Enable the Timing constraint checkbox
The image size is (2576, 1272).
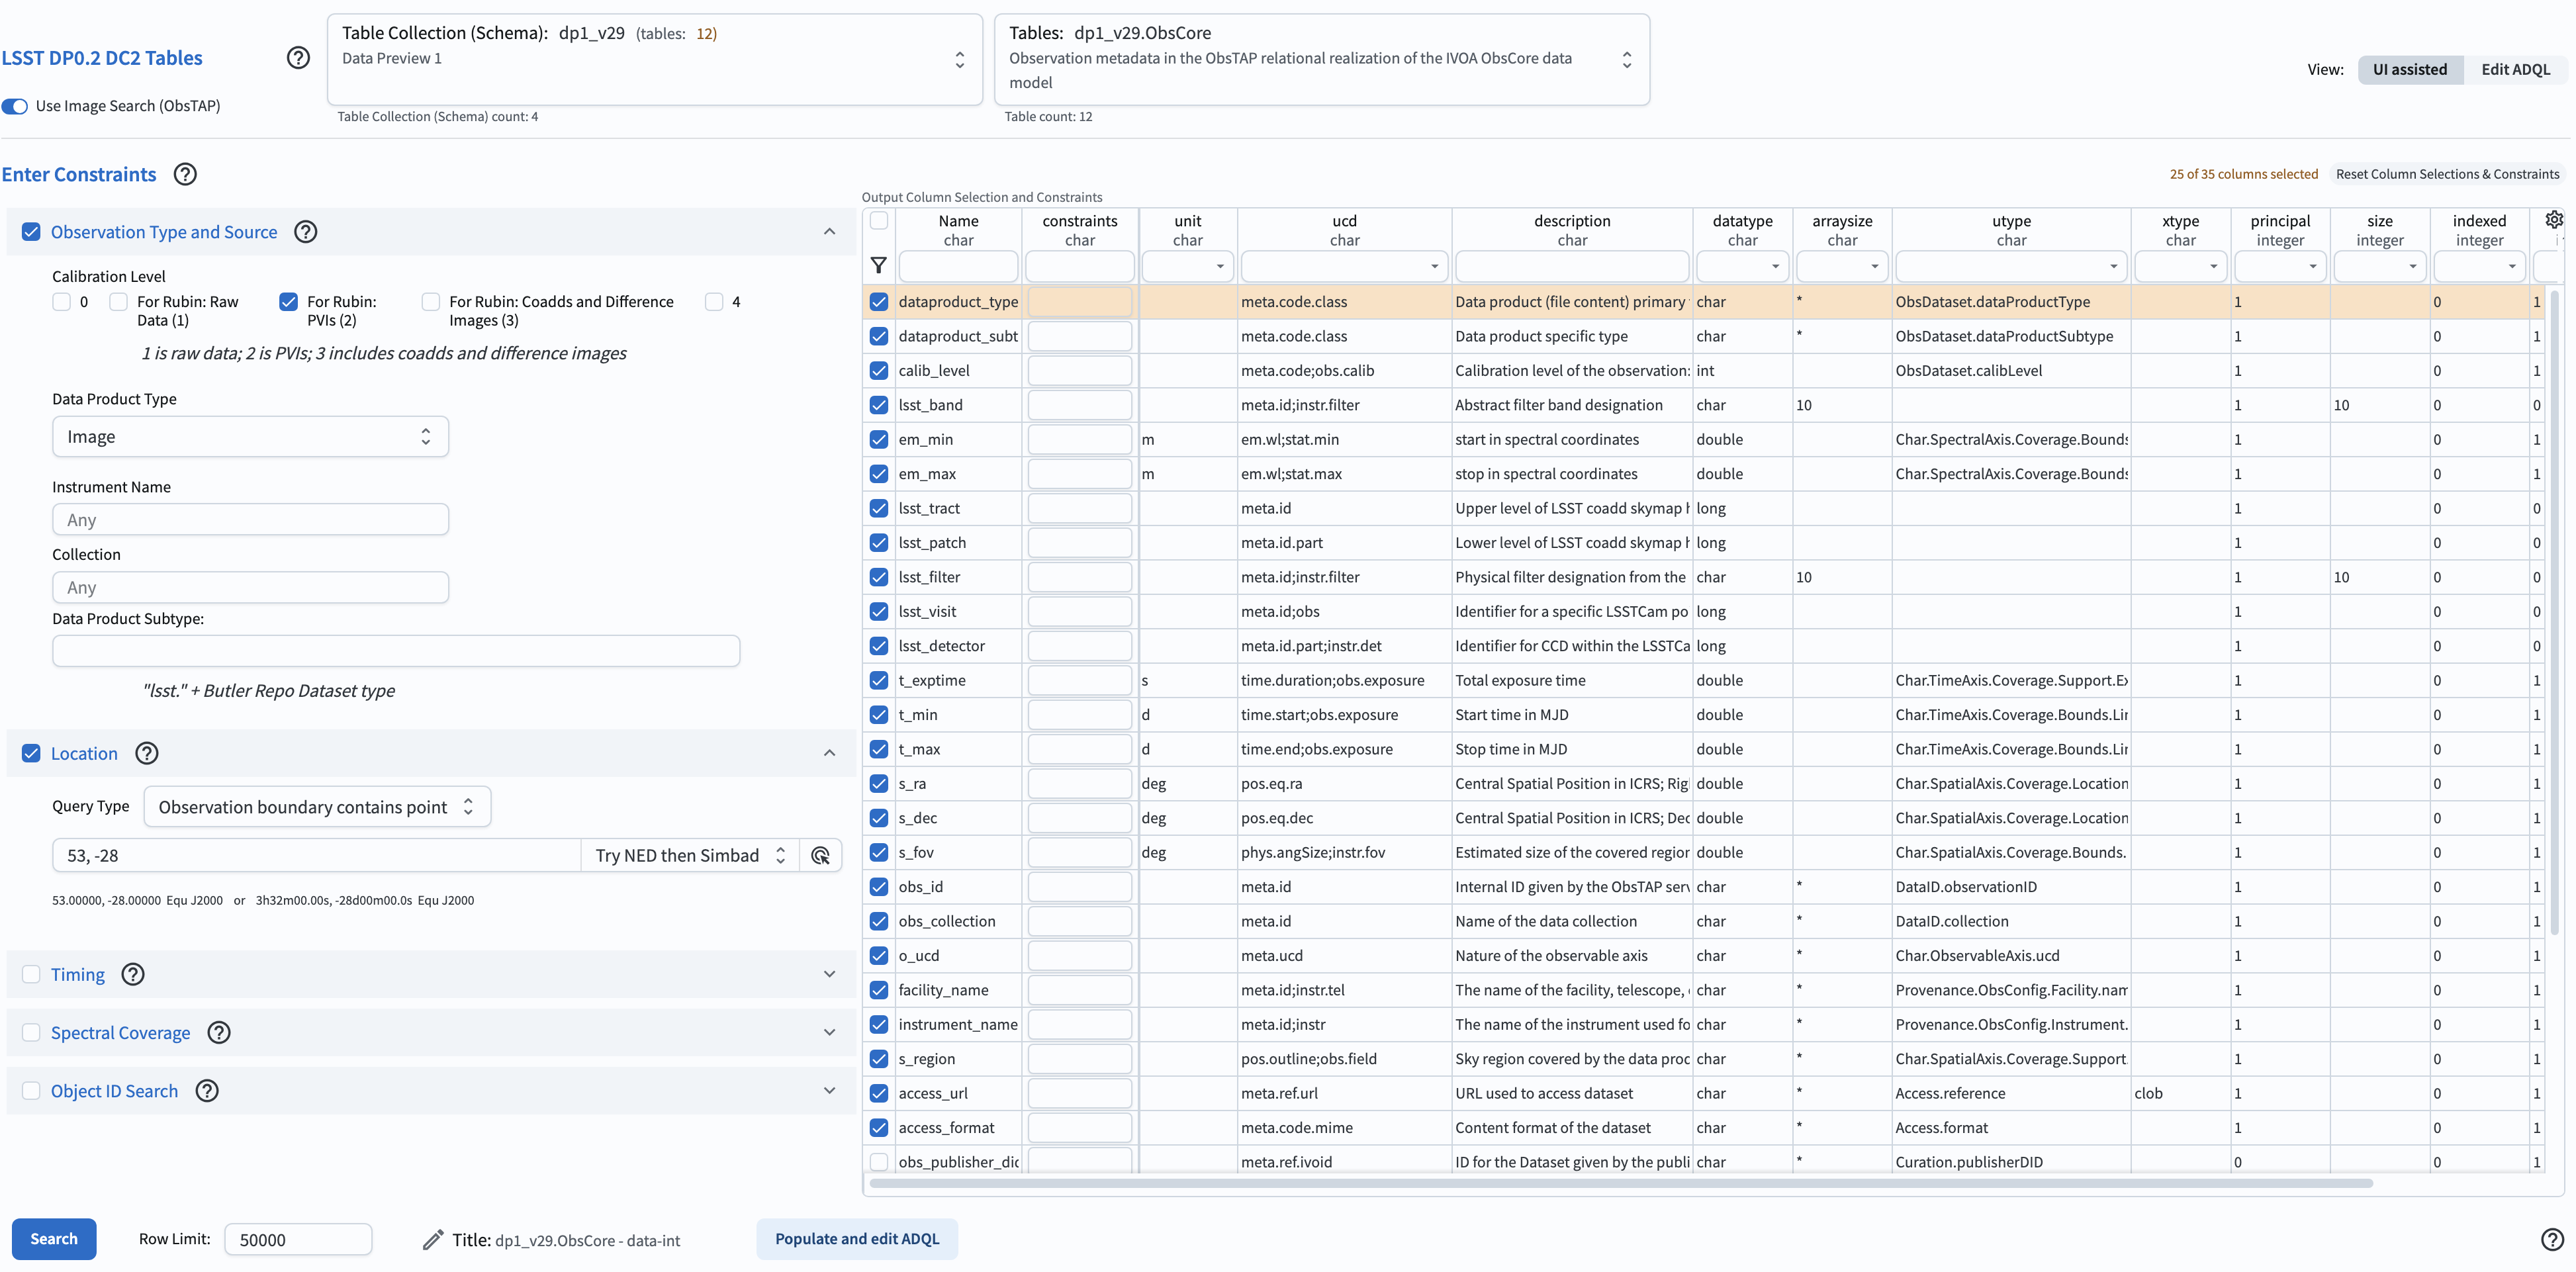click(x=32, y=974)
